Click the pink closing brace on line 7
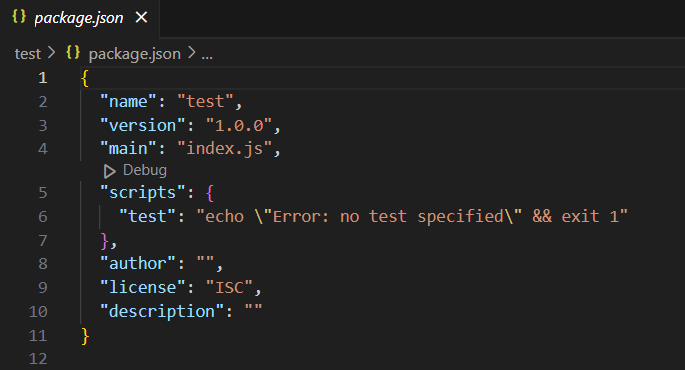The image size is (685, 370). (104, 240)
